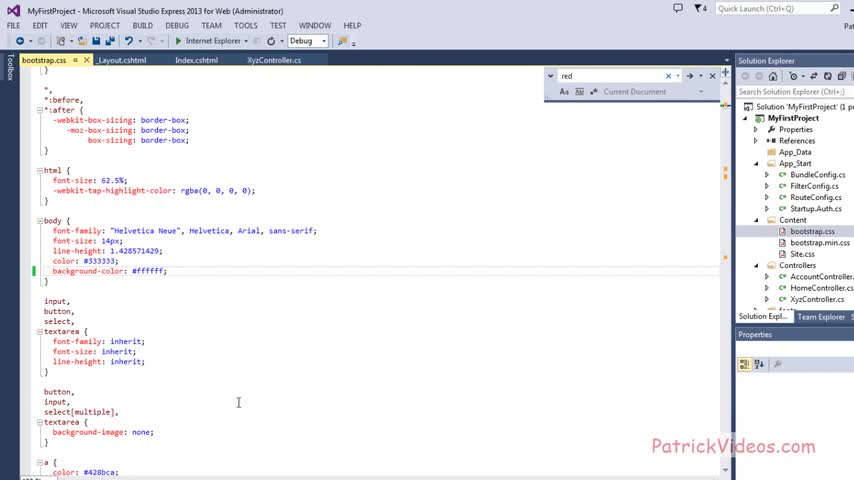Viewport: 854px width, 480px height.
Task: Select HomeController.cs in Solution Explorer
Action: coord(821,288)
